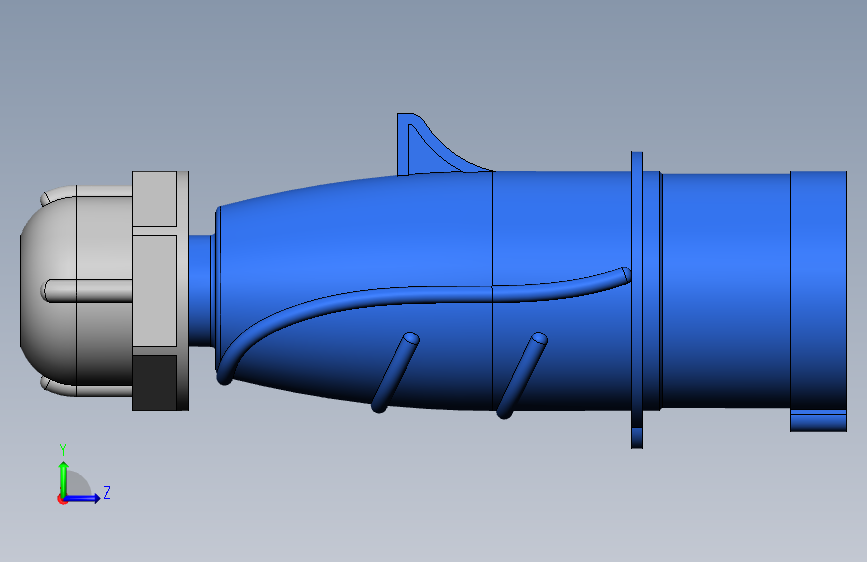Click the red origin point of triad
Viewport: 867px width, 562px height.
click(x=62, y=499)
